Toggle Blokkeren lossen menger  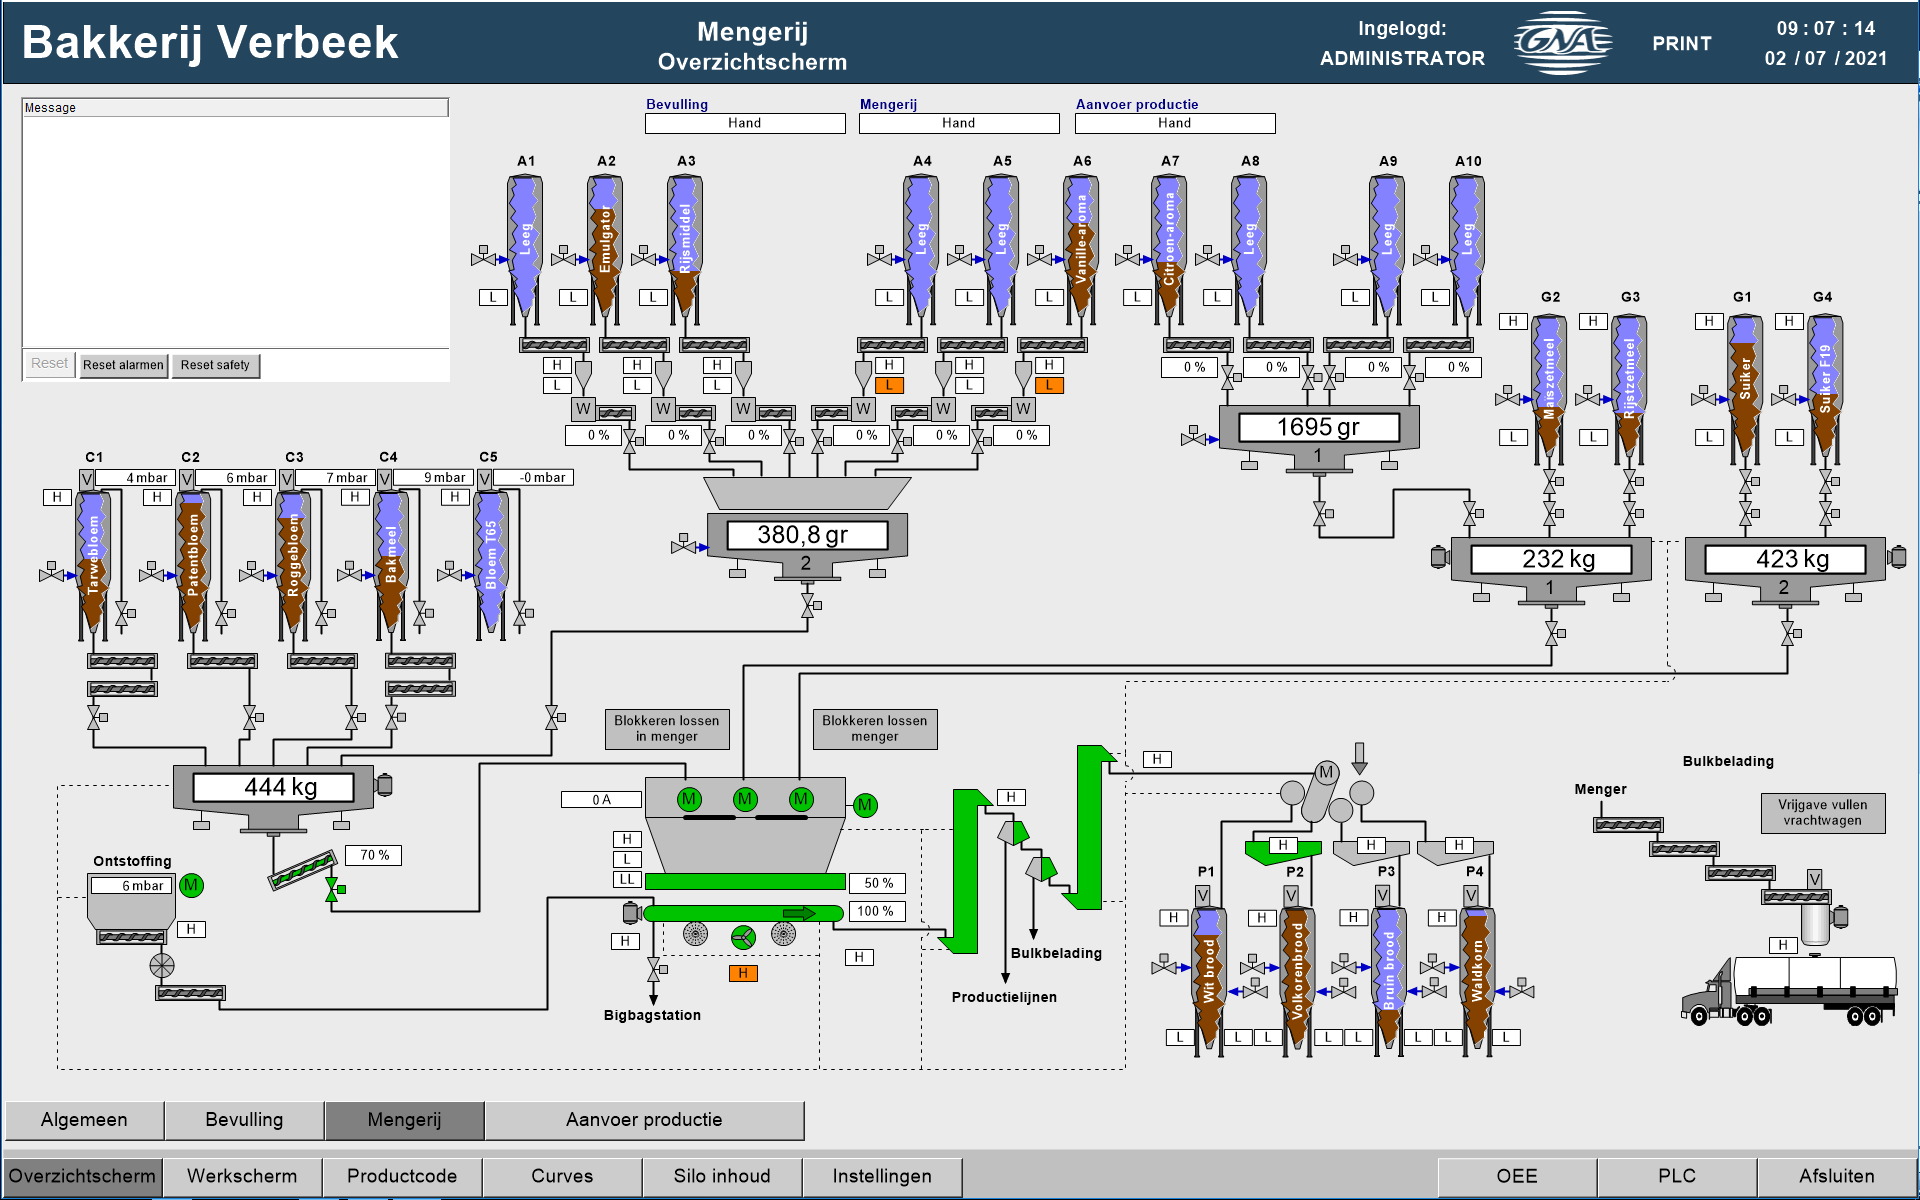(875, 729)
